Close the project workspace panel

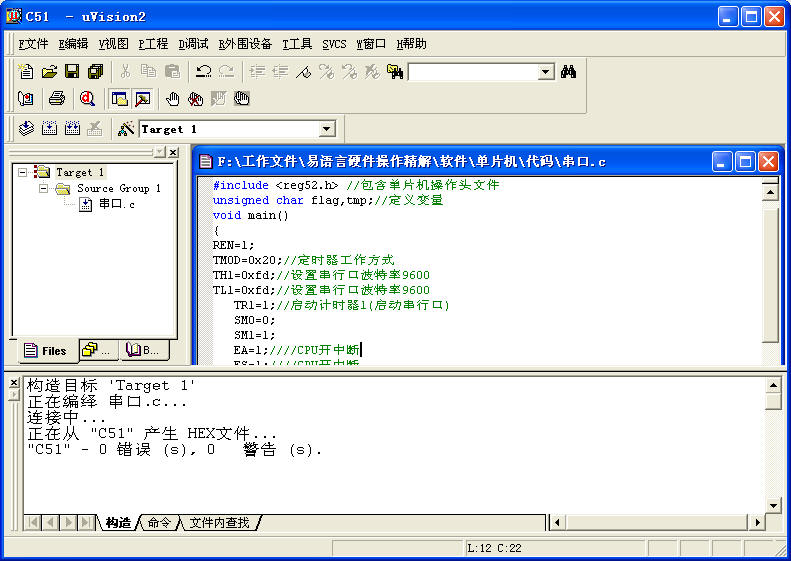(x=172, y=152)
